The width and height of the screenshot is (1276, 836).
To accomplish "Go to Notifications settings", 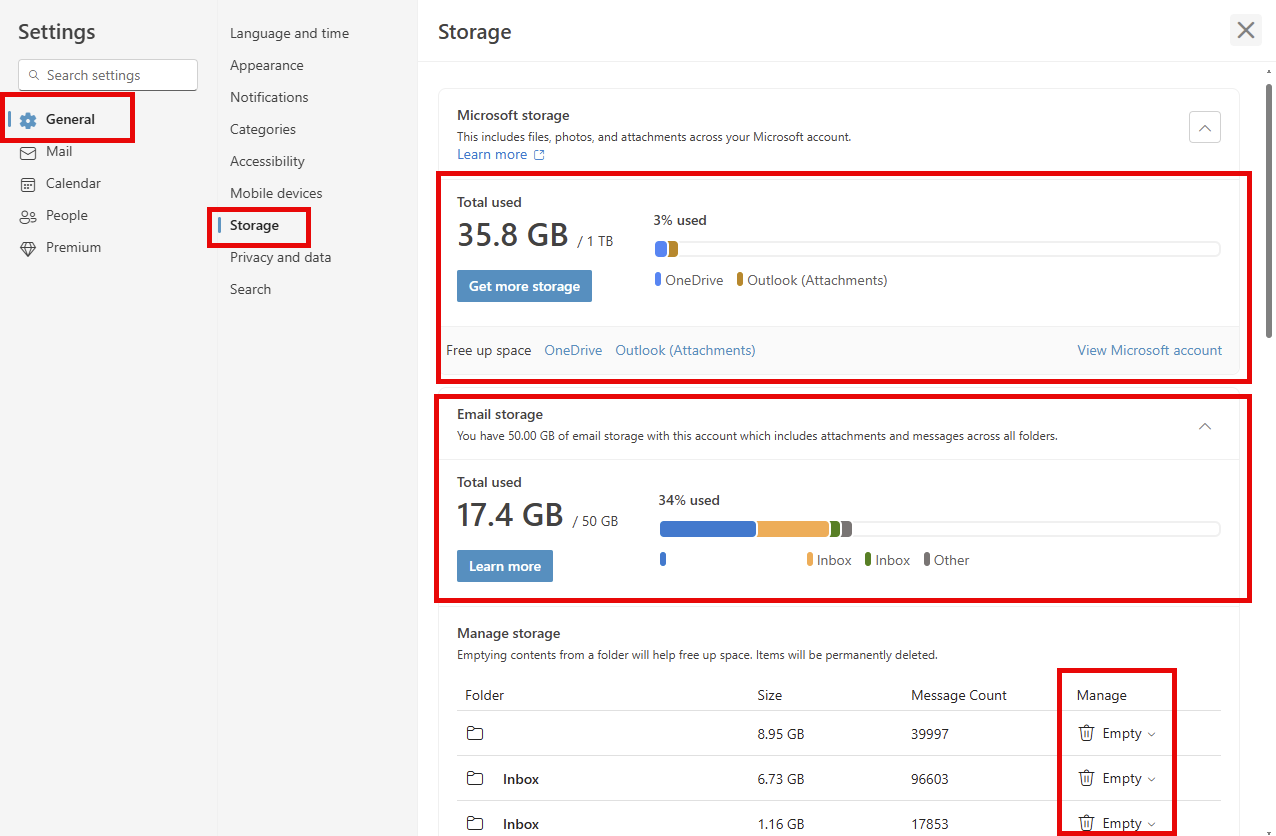I will click(x=269, y=97).
